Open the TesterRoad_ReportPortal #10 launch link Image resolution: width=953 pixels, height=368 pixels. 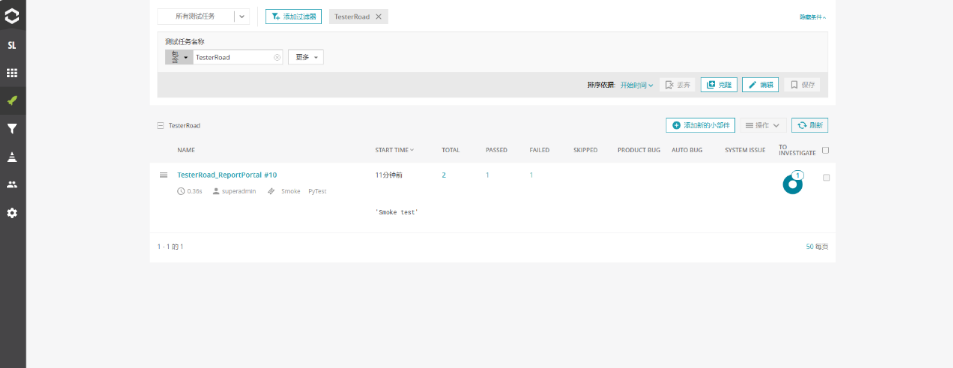coord(227,175)
